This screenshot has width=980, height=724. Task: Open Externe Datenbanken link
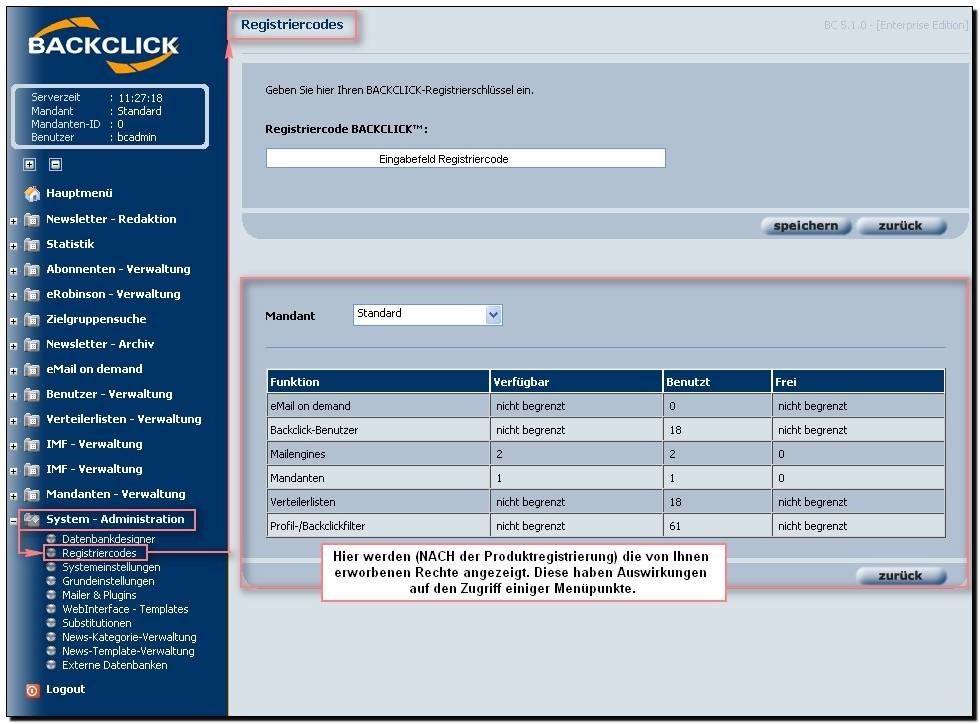[114, 665]
